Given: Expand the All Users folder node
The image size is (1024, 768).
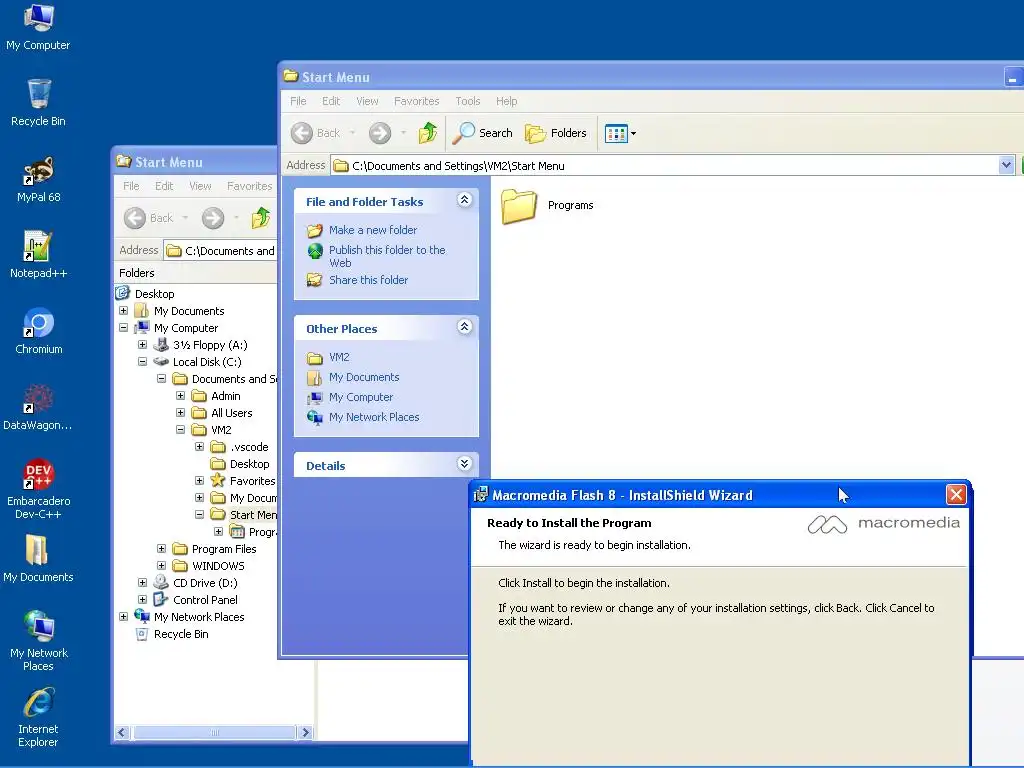Looking at the screenshot, I should click(x=181, y=413).
